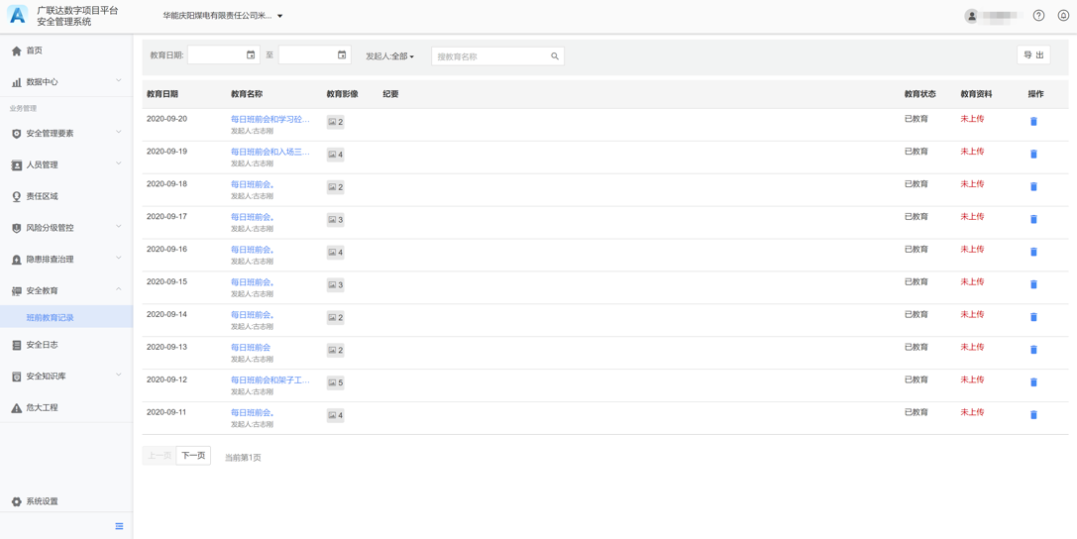Viewport: 1077px width, 539px height.
Task: Open the project selector dropdown
Action: pyautogui.click(x=223, y=15)
